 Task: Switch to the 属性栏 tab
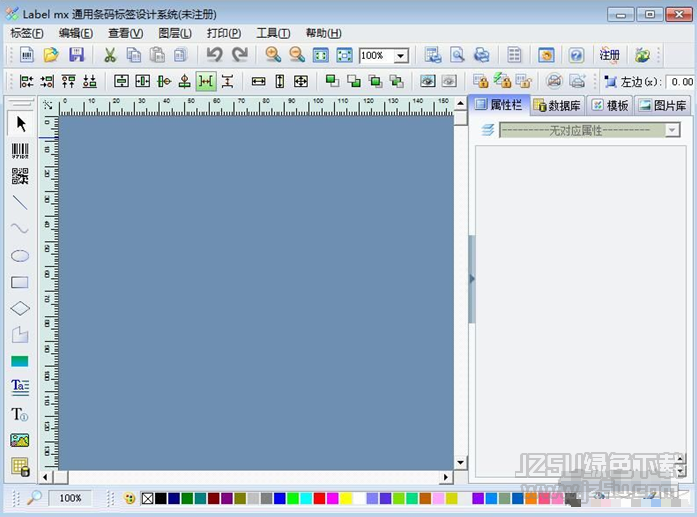point(499,105)
